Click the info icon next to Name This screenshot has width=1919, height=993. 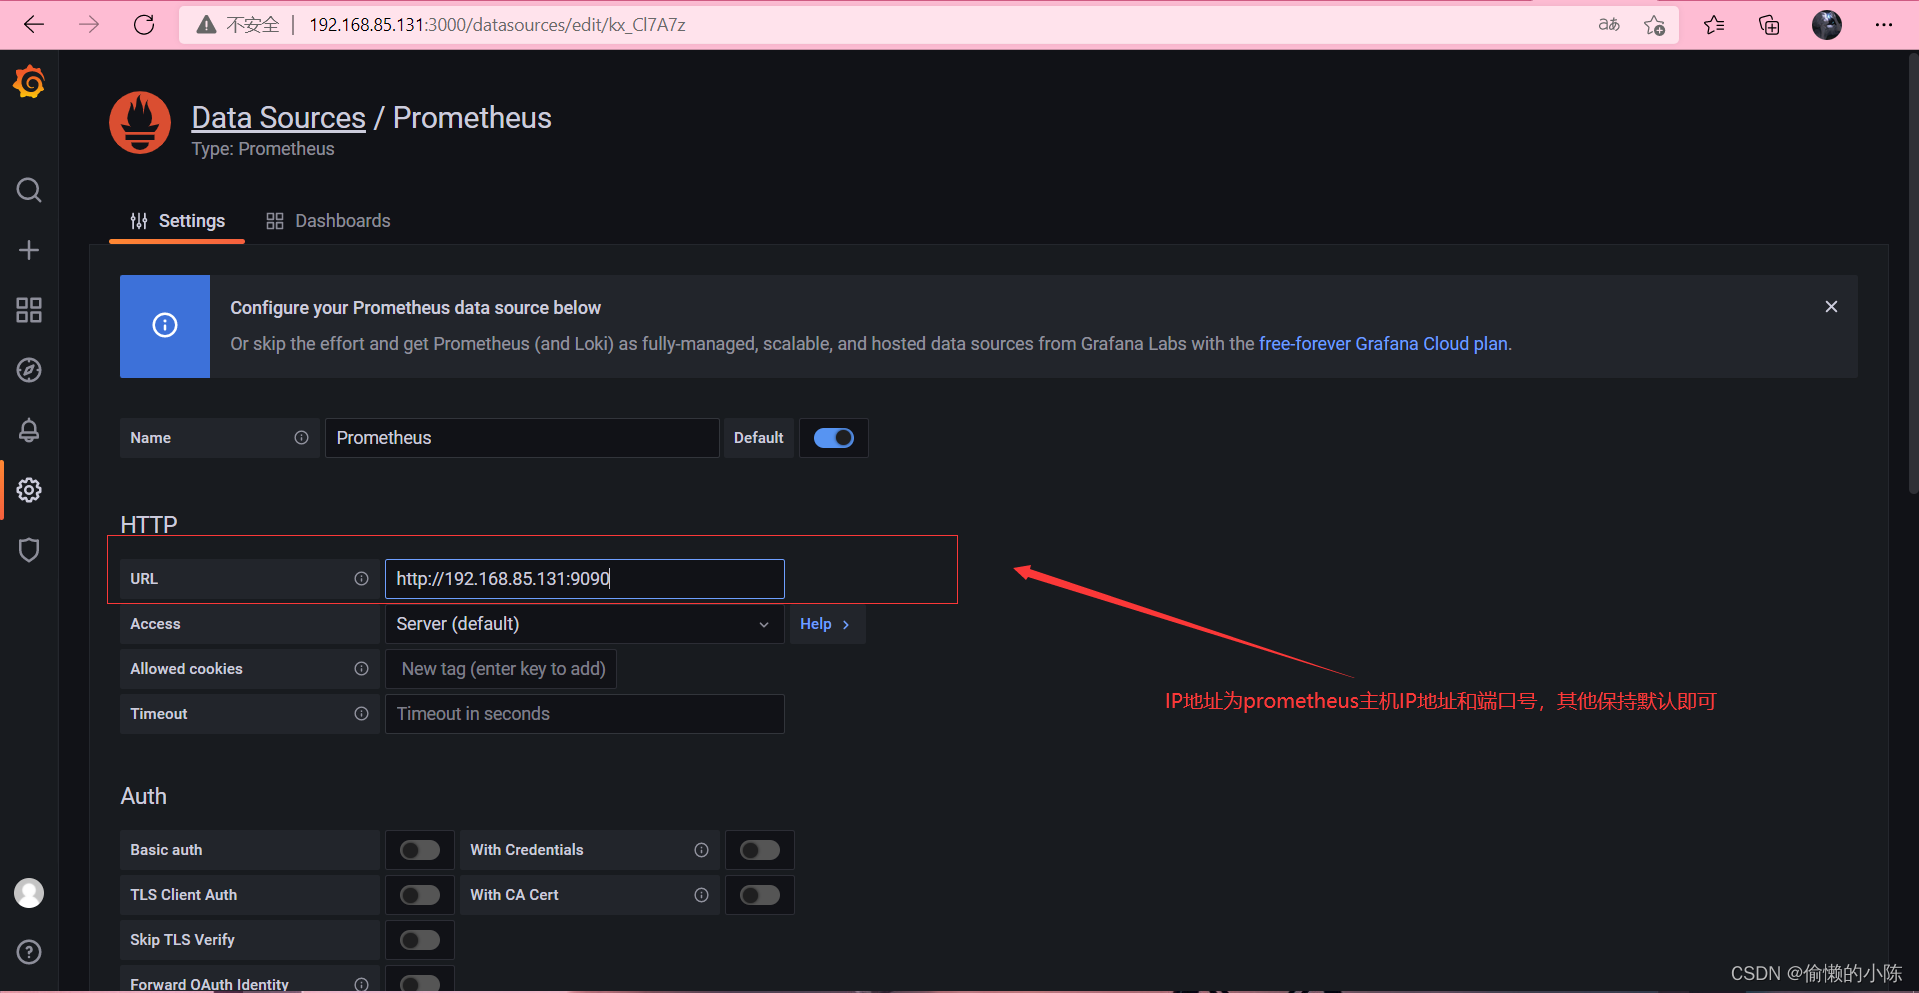(301, 438)
